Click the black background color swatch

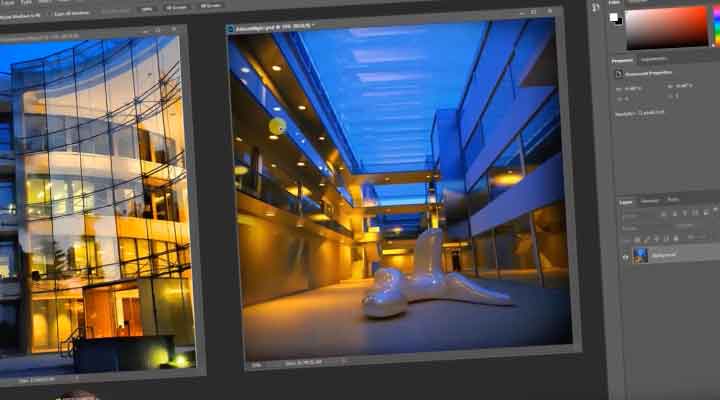pyautogui.click(x=619, y=21)
